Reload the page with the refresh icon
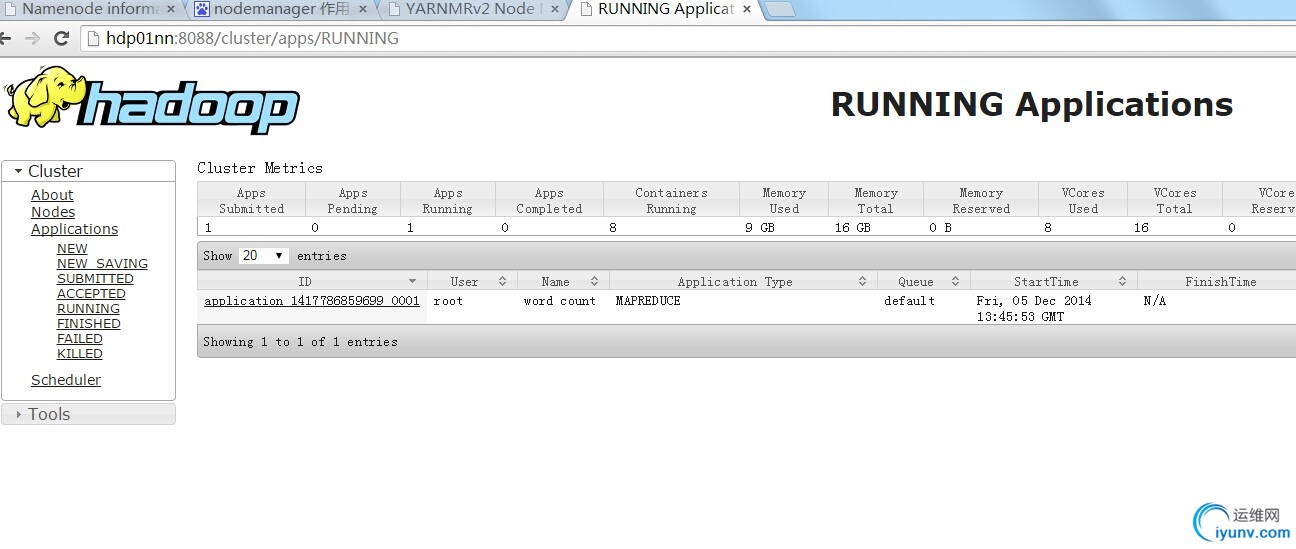Image resolution: width=1296 pixels, height=549 pixels. click(x=61, y=38)
